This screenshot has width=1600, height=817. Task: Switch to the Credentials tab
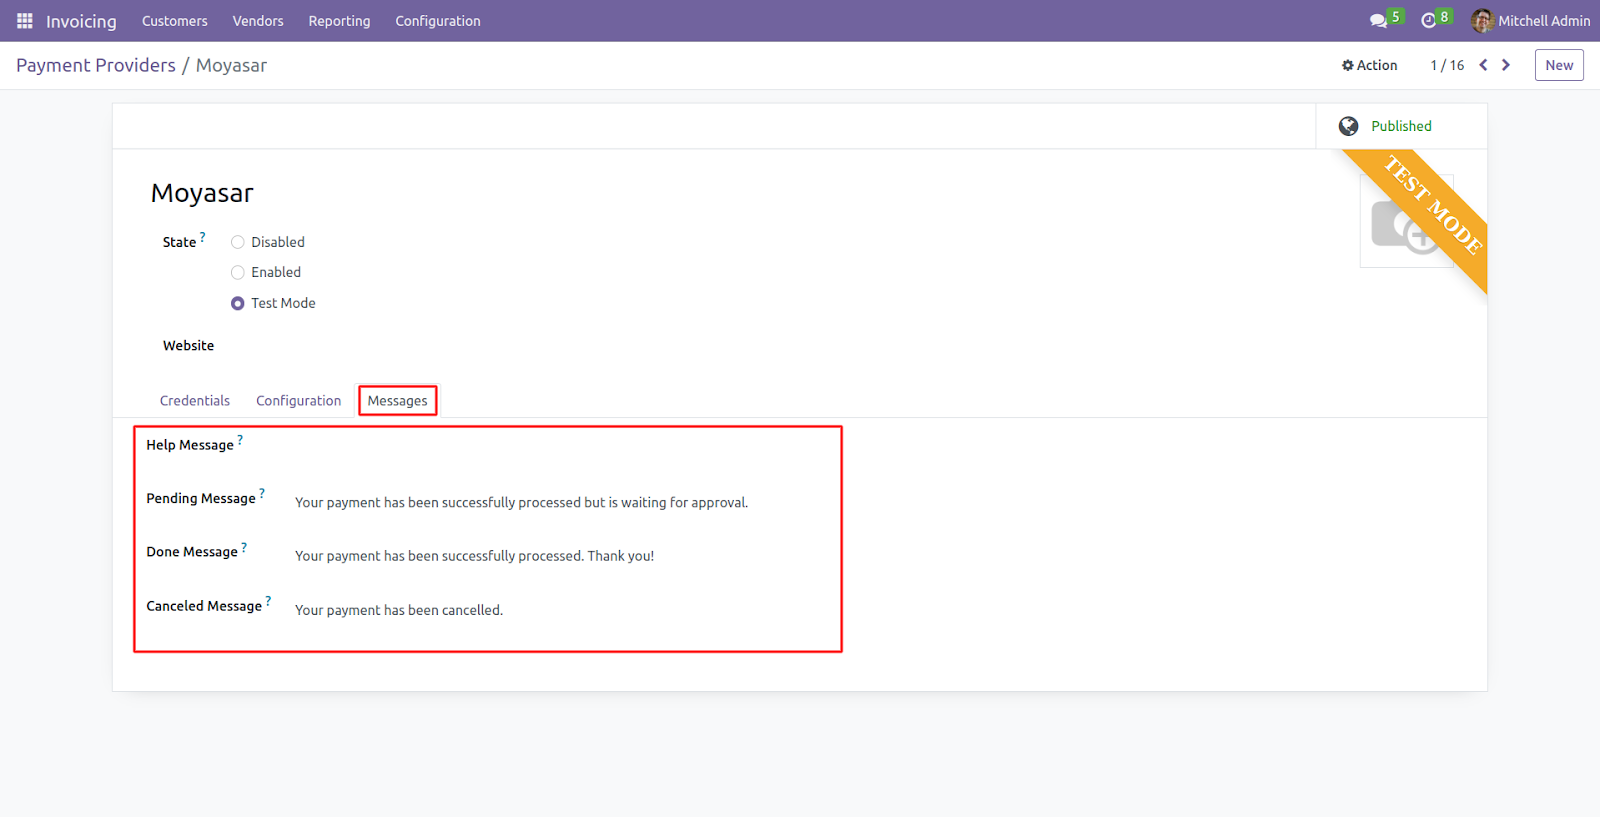tap(195, 401)
